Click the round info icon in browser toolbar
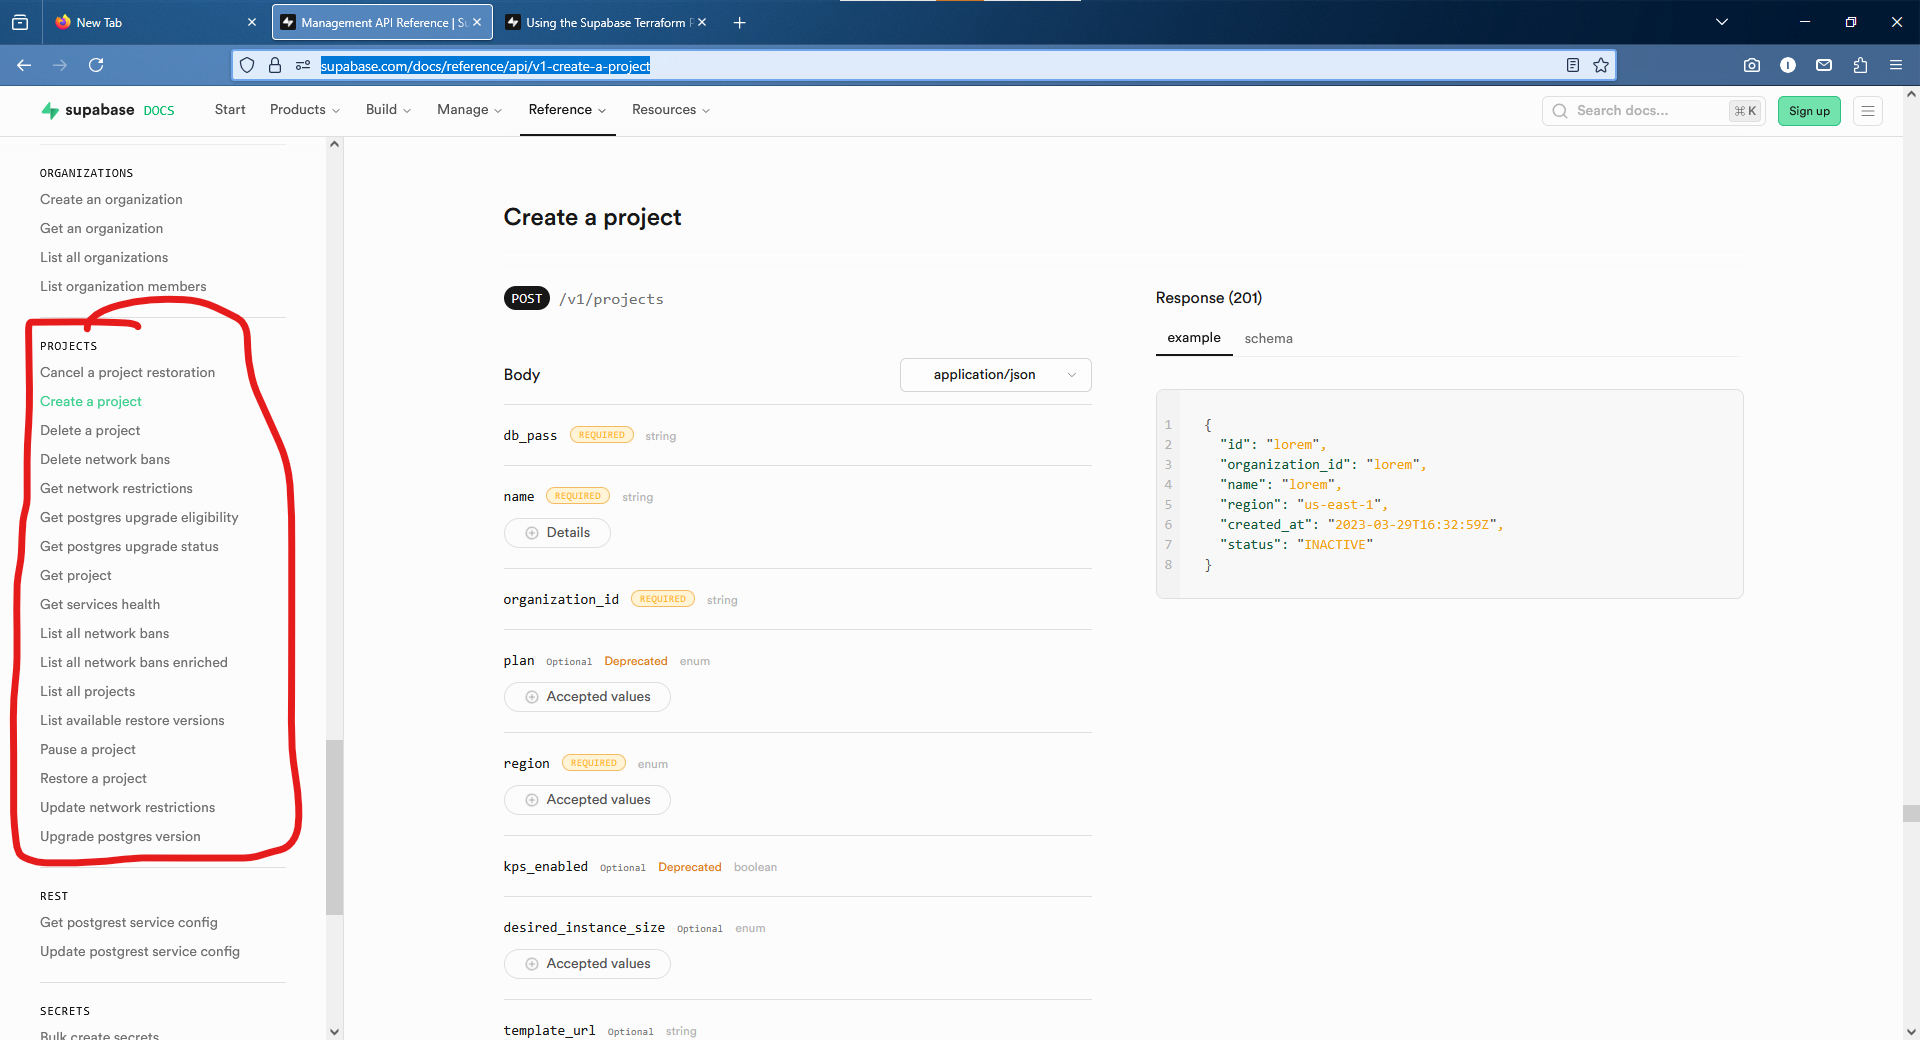The height and width of the screenshot is (1040, 1920). (1788, 65)
